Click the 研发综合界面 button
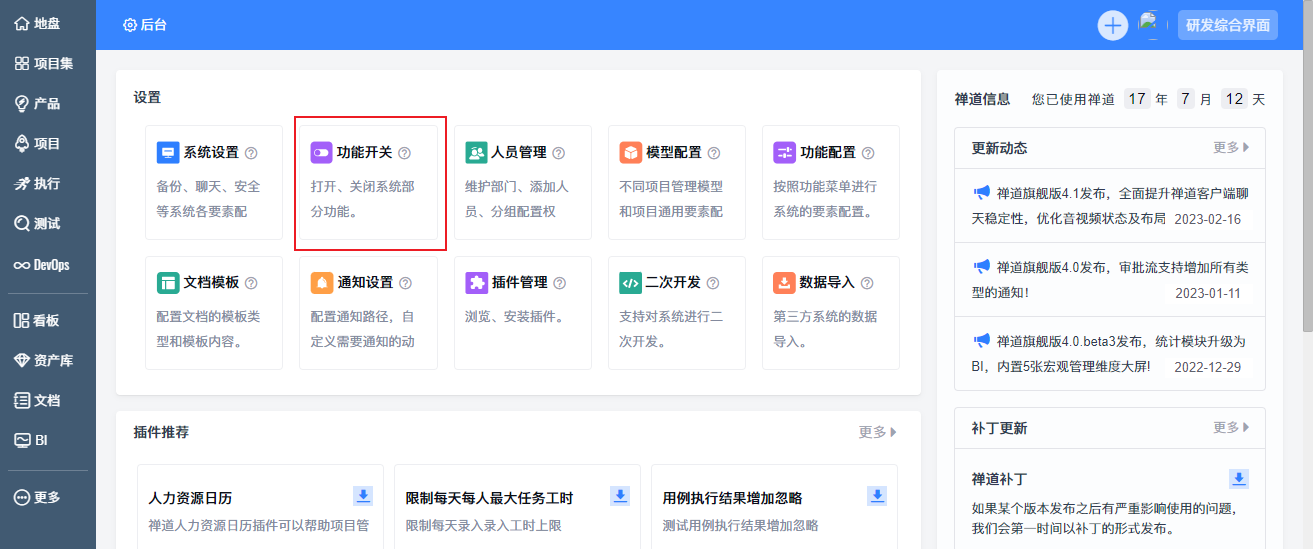 (1228, 25)
